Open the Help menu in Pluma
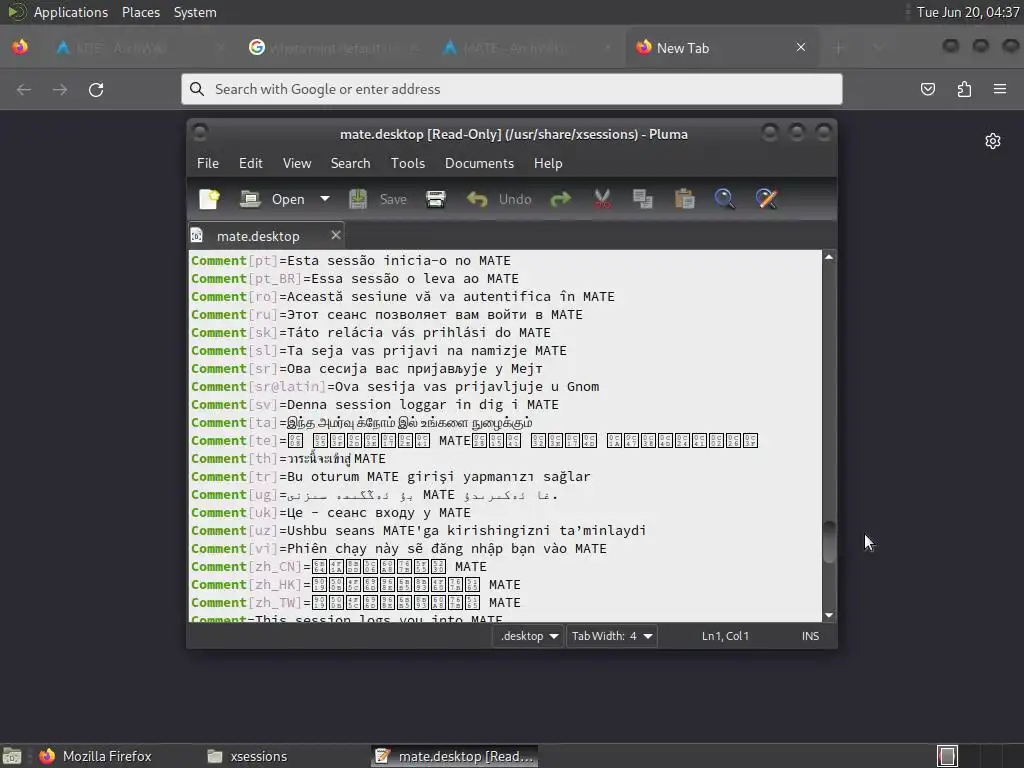The image size is (1024, 768). point(548,163)
